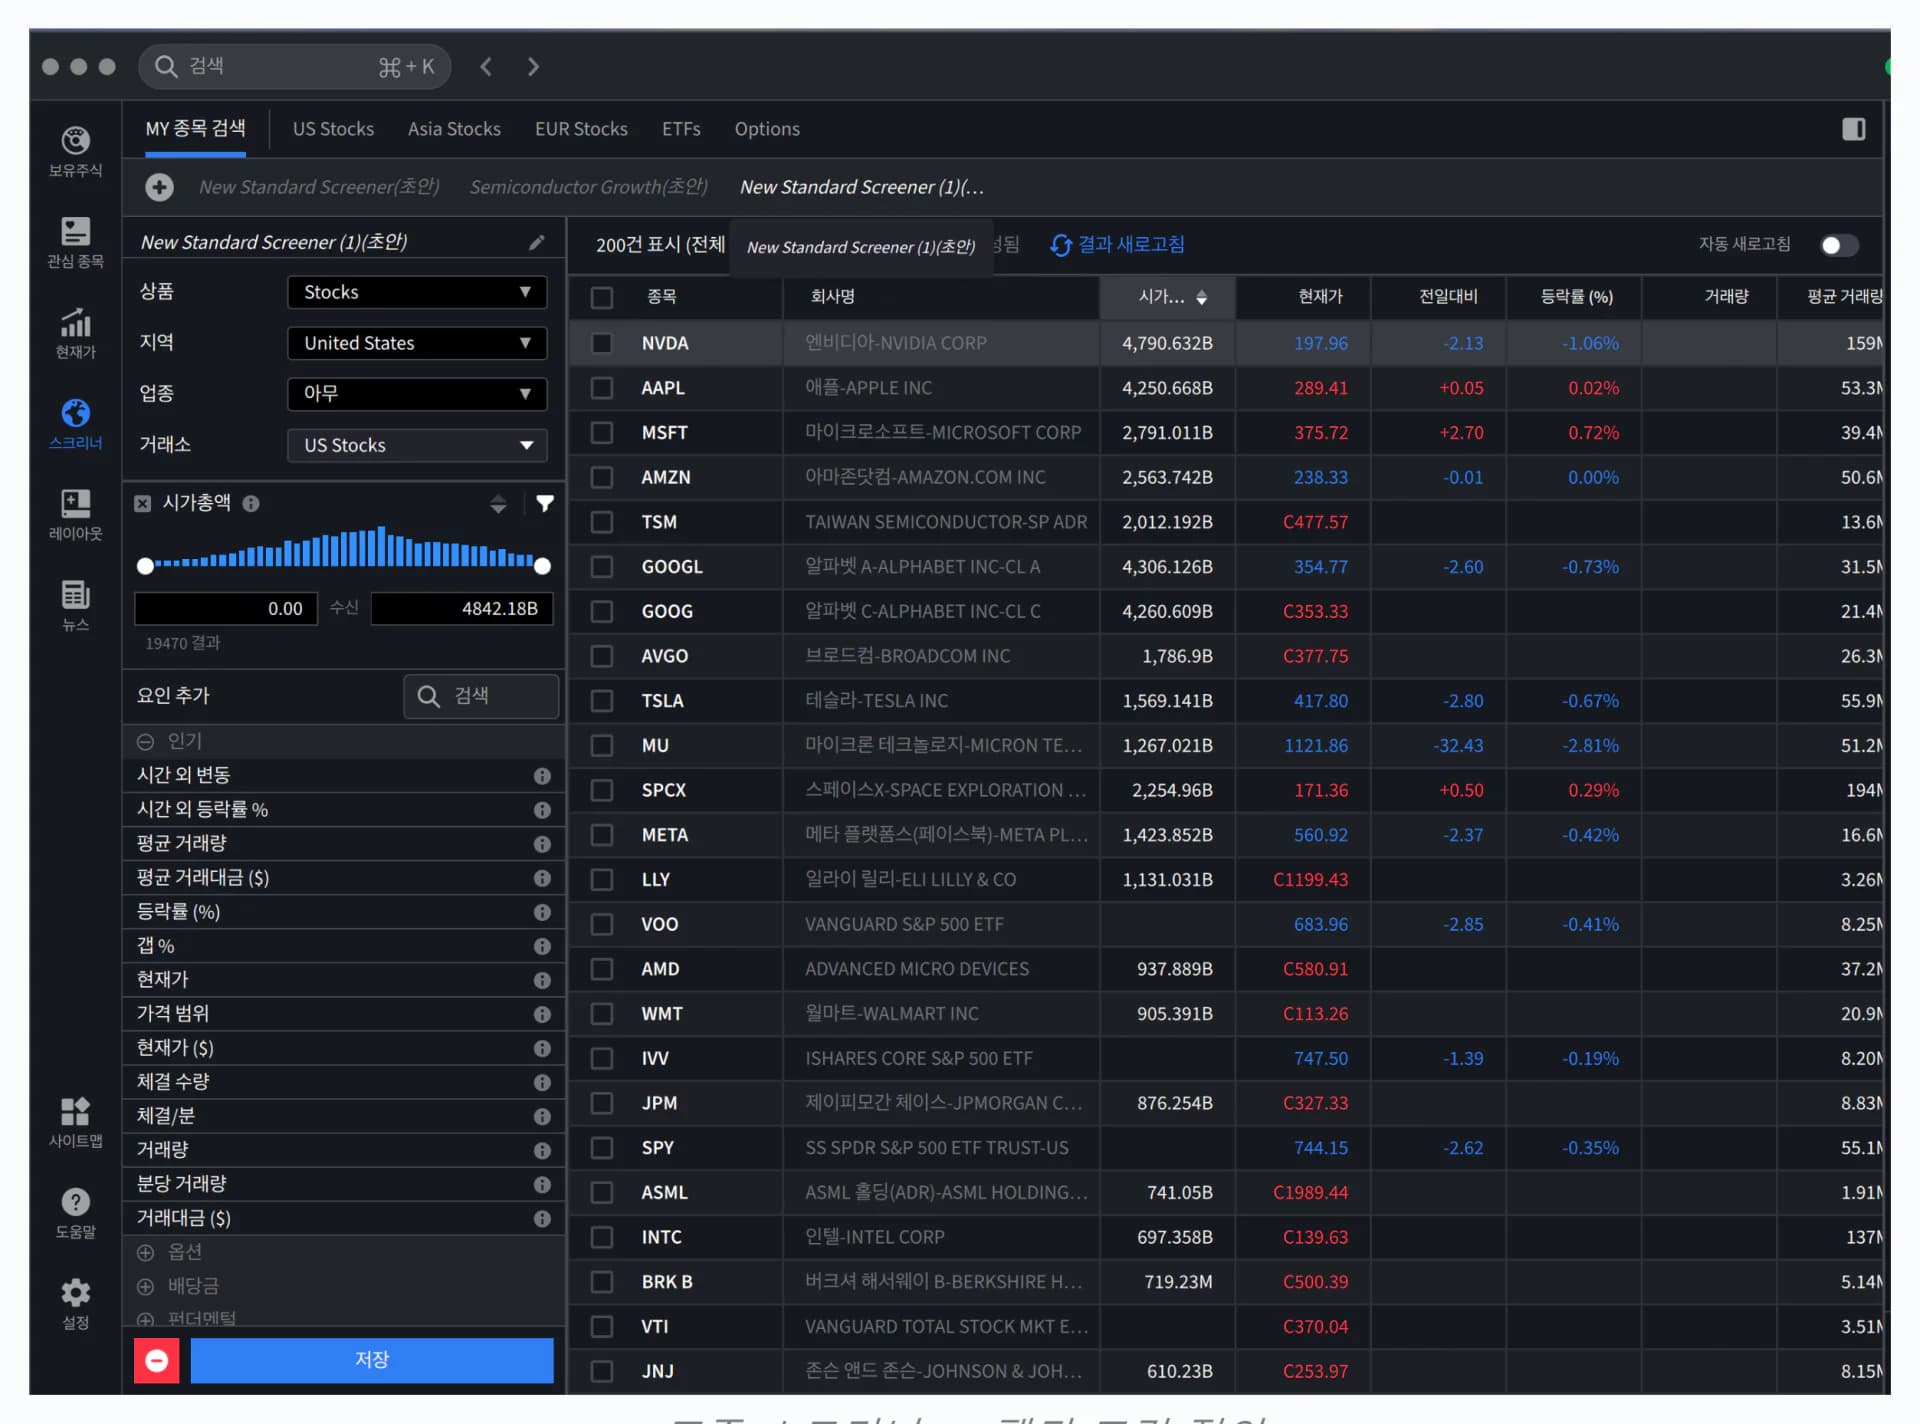
Task: Check the AAPL row checkbox
Action: (602, 388)
